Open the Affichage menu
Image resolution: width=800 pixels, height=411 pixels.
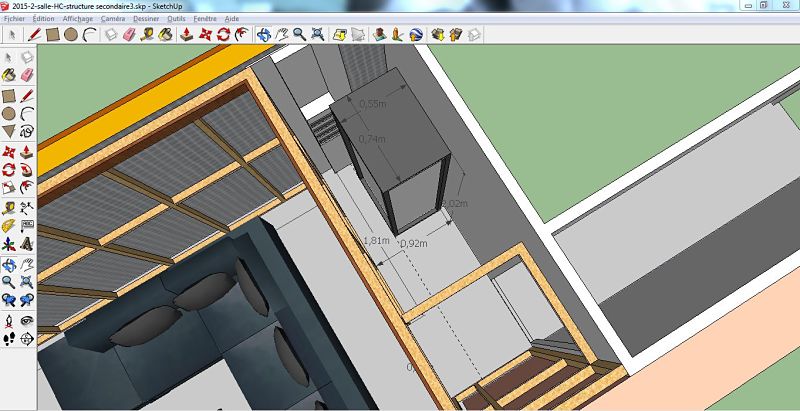point(77,18)
